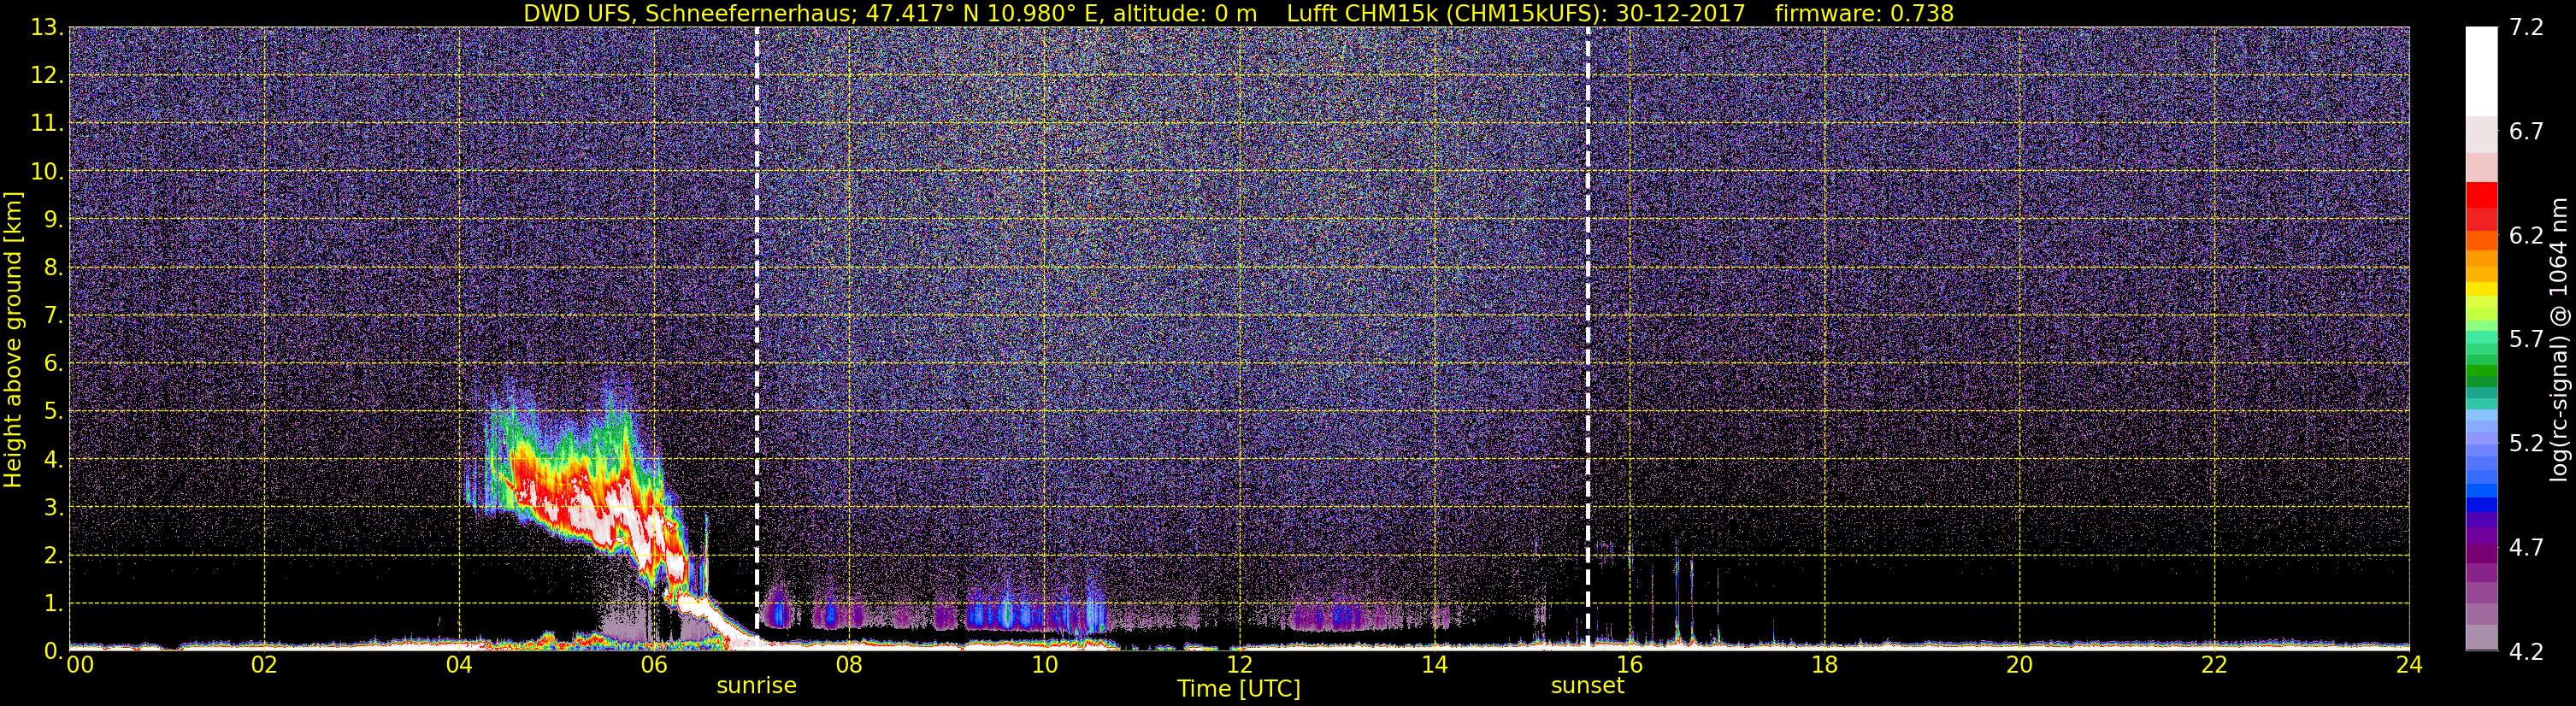The image size is (2576, 706).
Task: Click the date '30-12-2017' in title
Action: [1680, 13]
